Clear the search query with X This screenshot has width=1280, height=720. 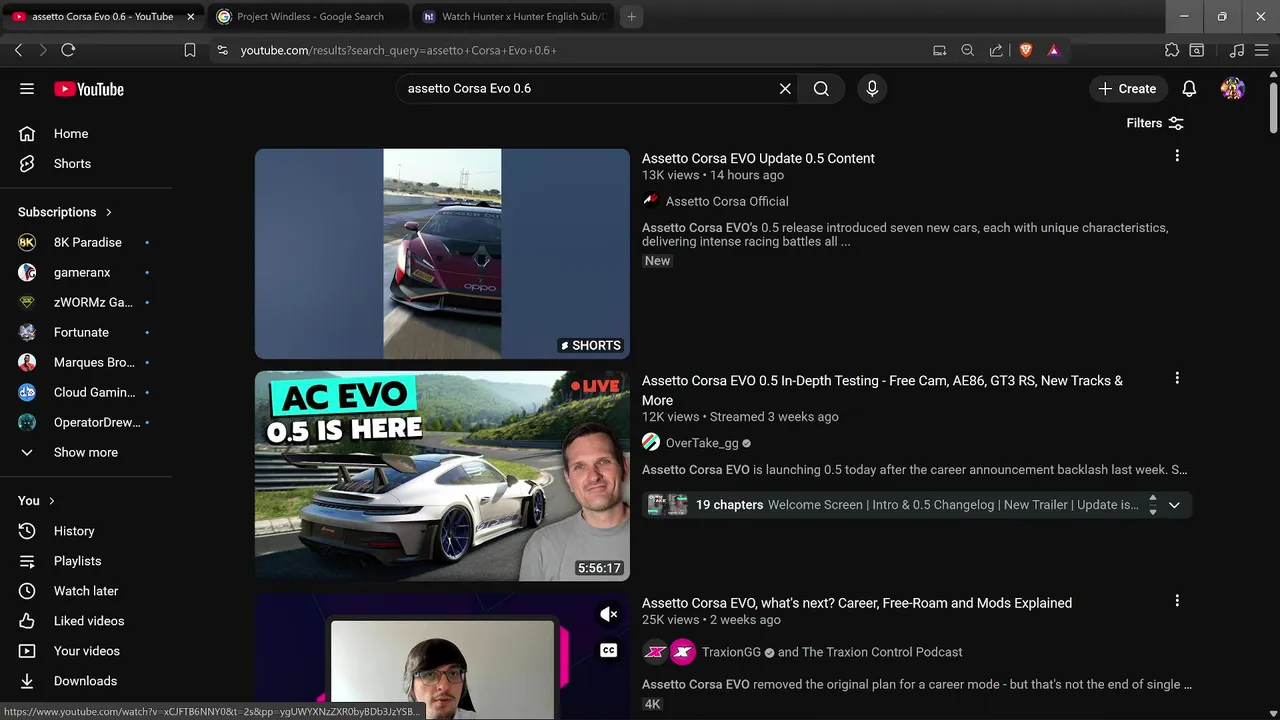785,89
